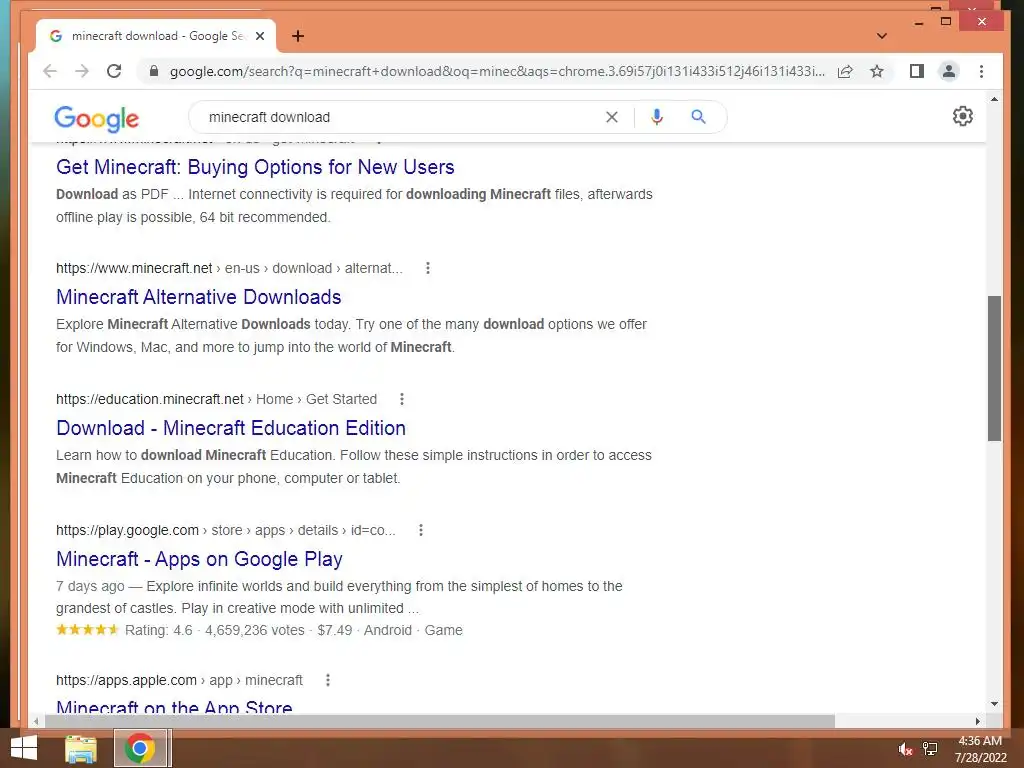Open Minecraft Alternative Downloads result
This screenshot has width=1024, height=768.
199,297
